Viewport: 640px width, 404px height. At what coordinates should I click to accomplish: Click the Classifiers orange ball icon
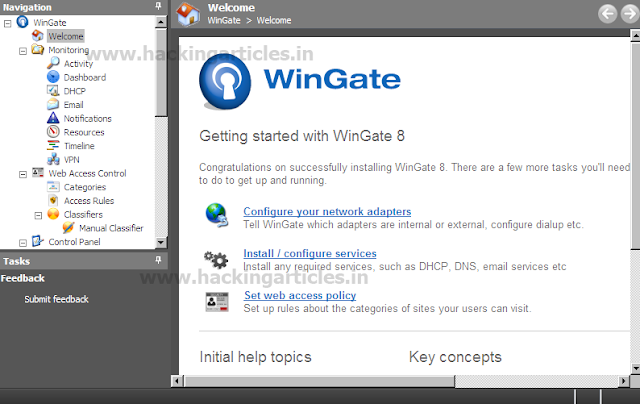(x=53, y=214)
